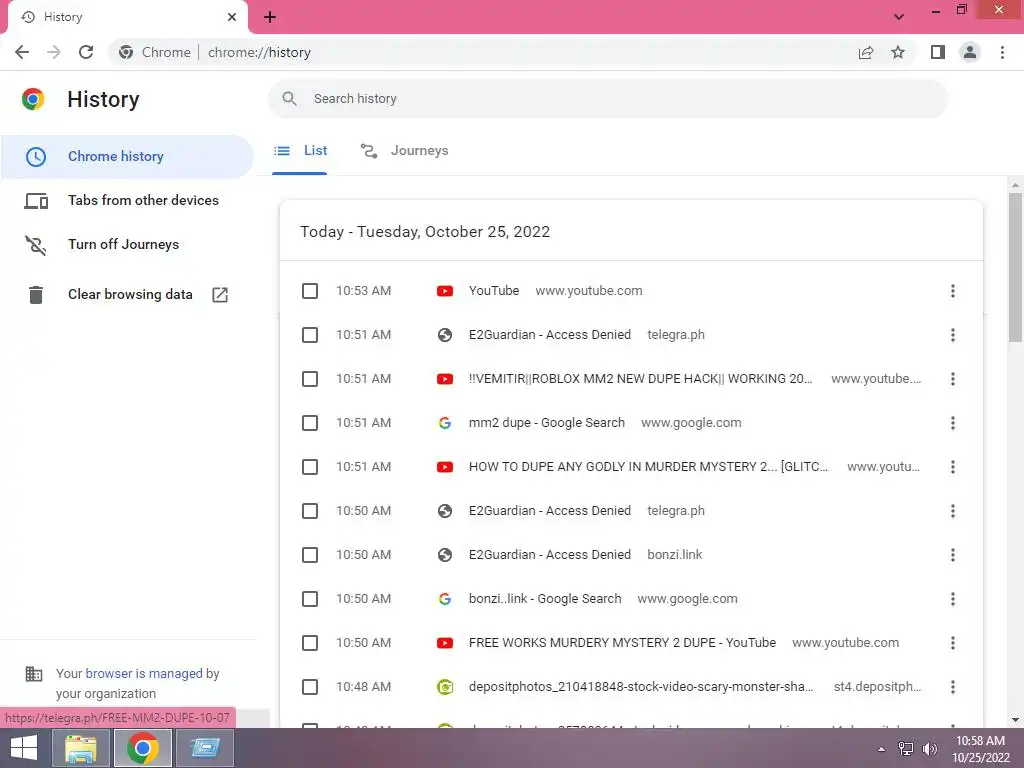The height and width of the screenshot is (768, 1024).
Task: Close the History tab
Action: point(232,17)
